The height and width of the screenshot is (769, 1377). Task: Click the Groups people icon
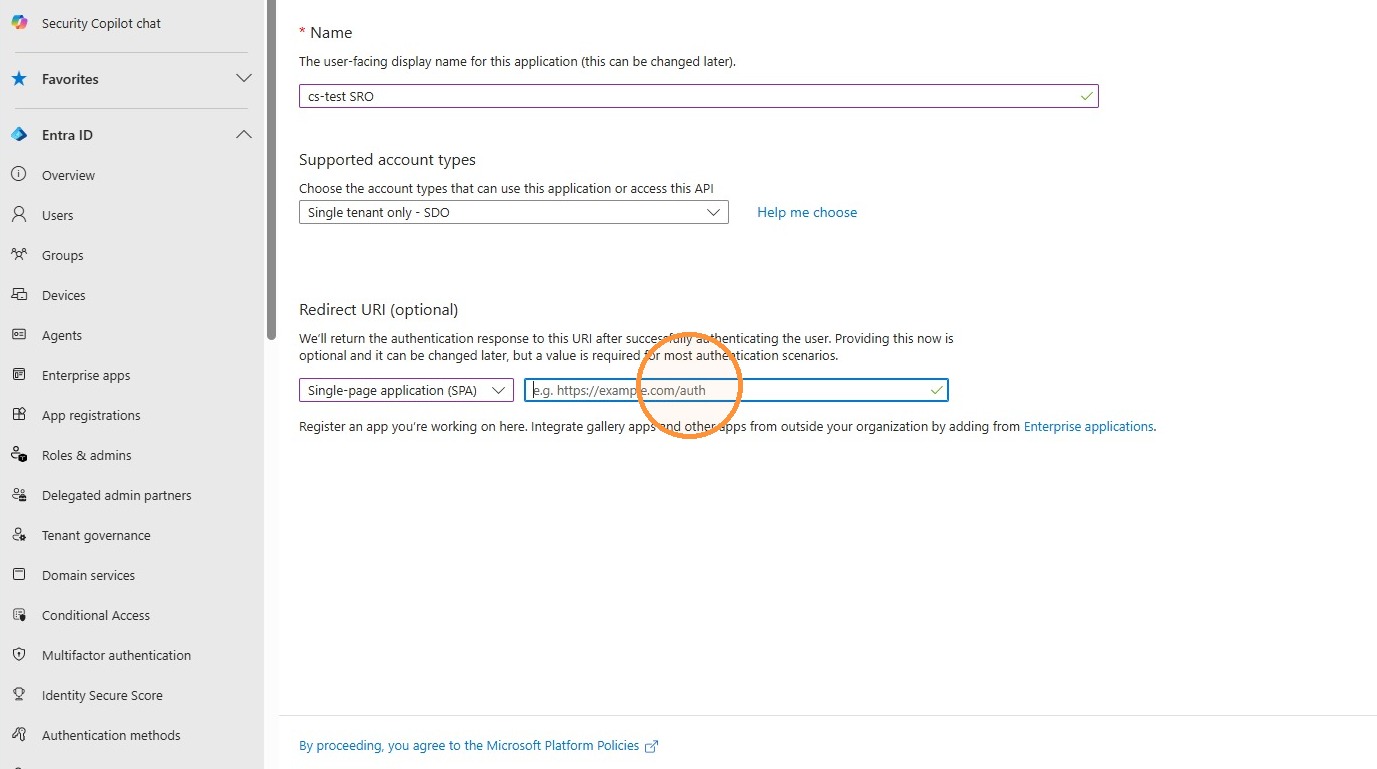pyautogui.click(x=19, y=255)
